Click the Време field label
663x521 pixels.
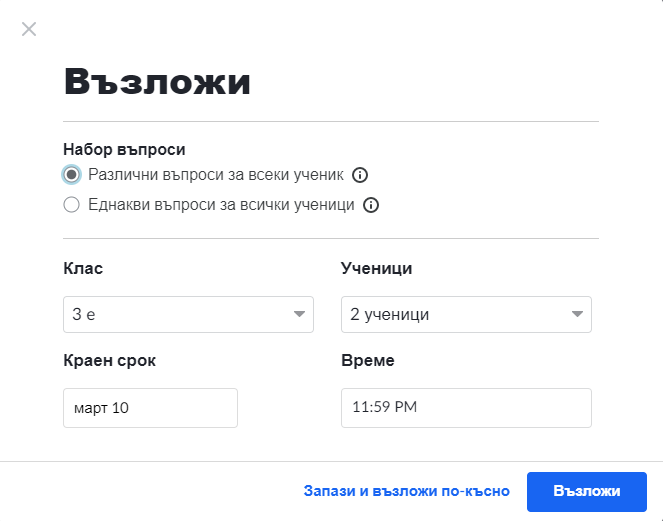pyautogui.click(x=368, y=360)
